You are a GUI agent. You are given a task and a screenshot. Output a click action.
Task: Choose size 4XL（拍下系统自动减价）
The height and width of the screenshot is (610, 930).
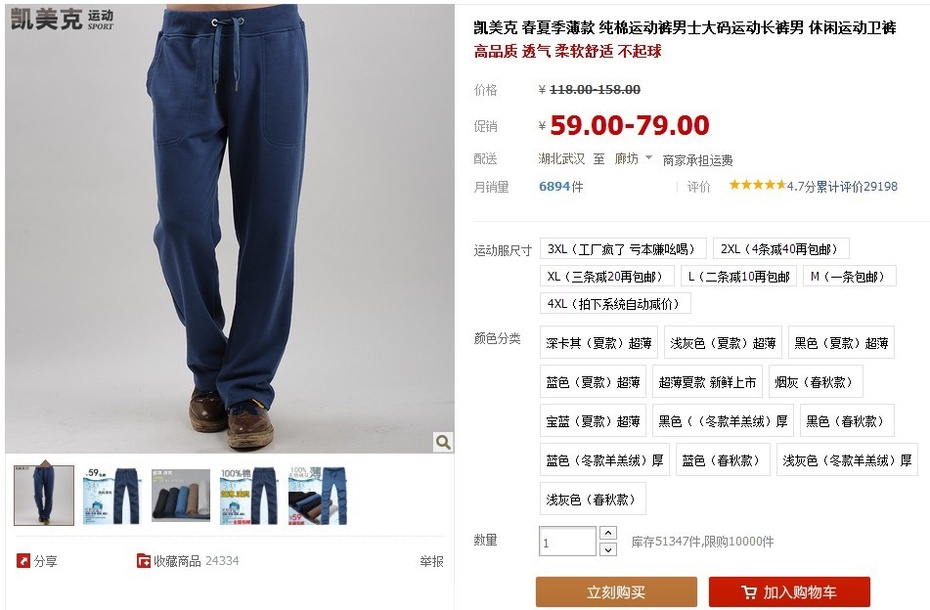pyautogui.click(x=615, y=304)
